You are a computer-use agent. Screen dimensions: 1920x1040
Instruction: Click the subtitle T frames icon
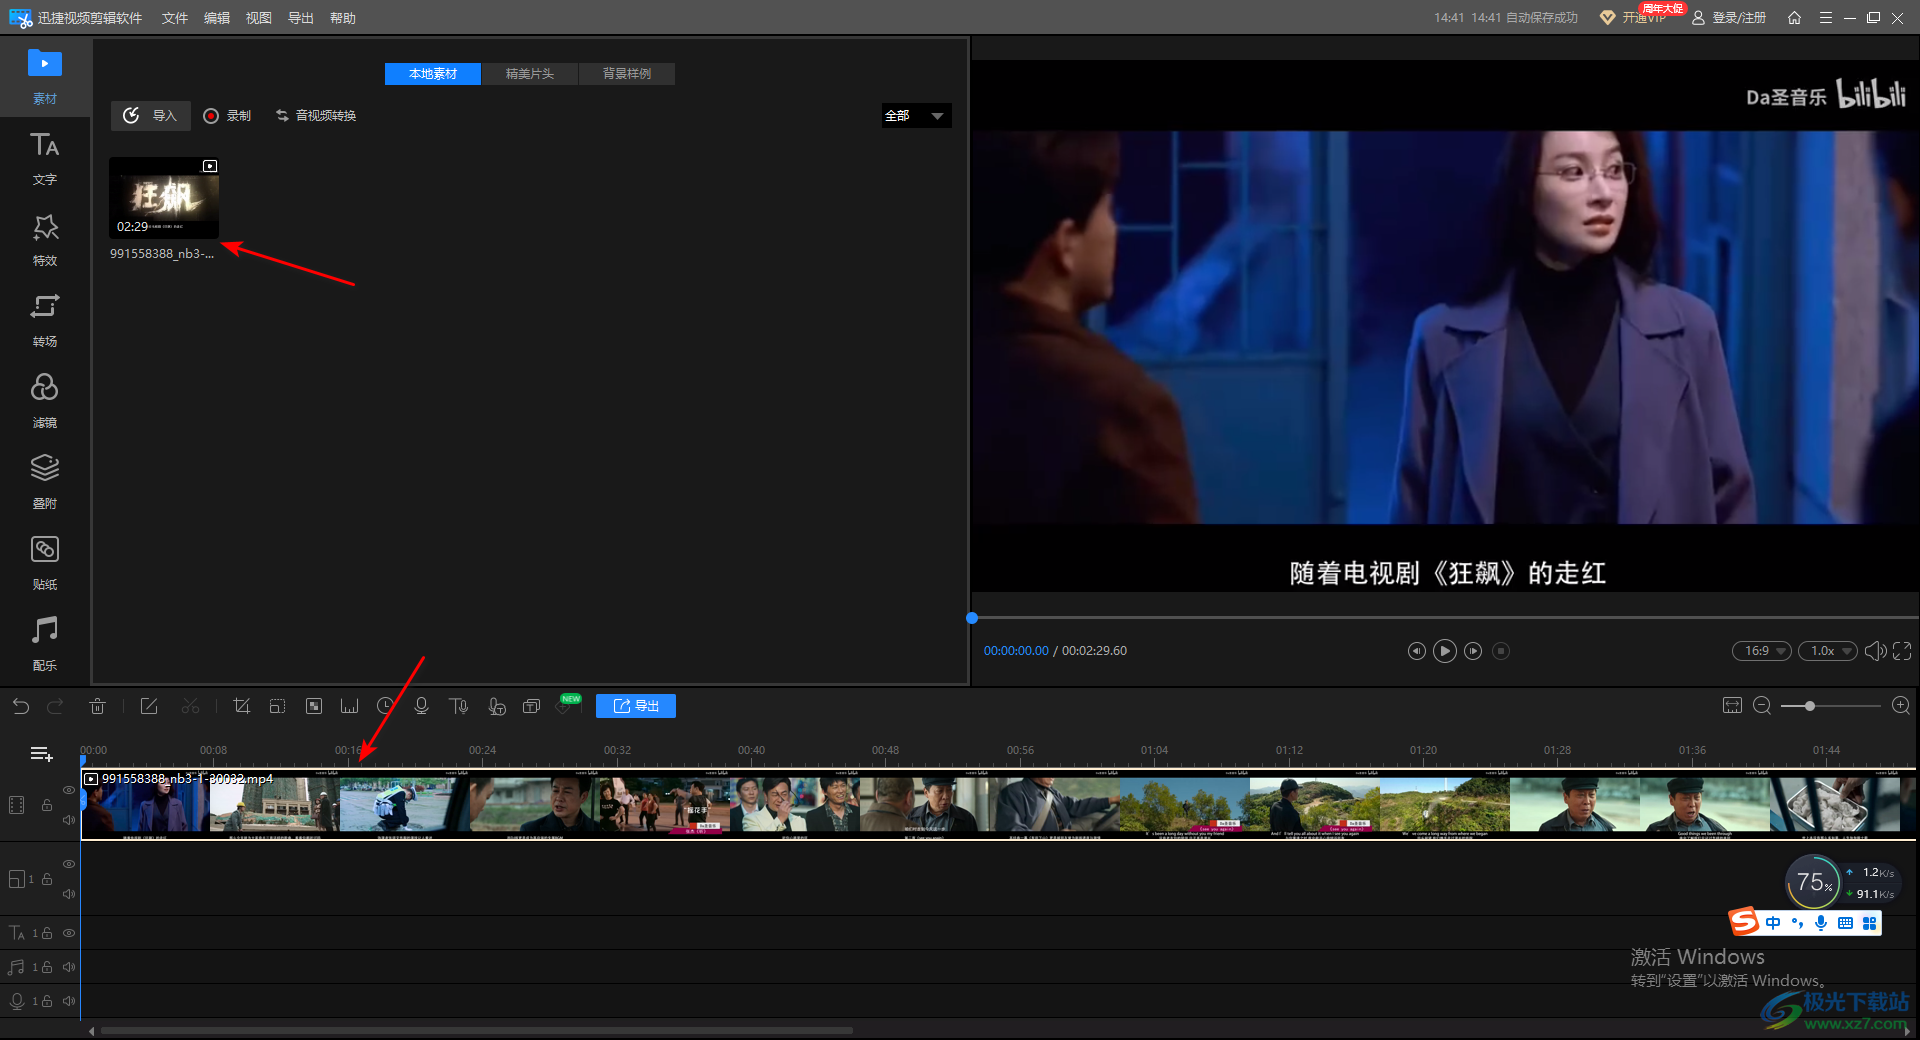click(531, 706)
